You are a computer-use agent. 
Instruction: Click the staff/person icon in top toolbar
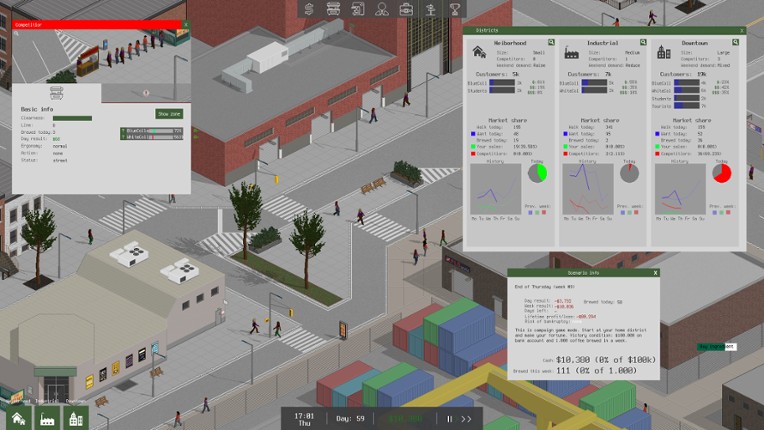[x=382, y=9]
